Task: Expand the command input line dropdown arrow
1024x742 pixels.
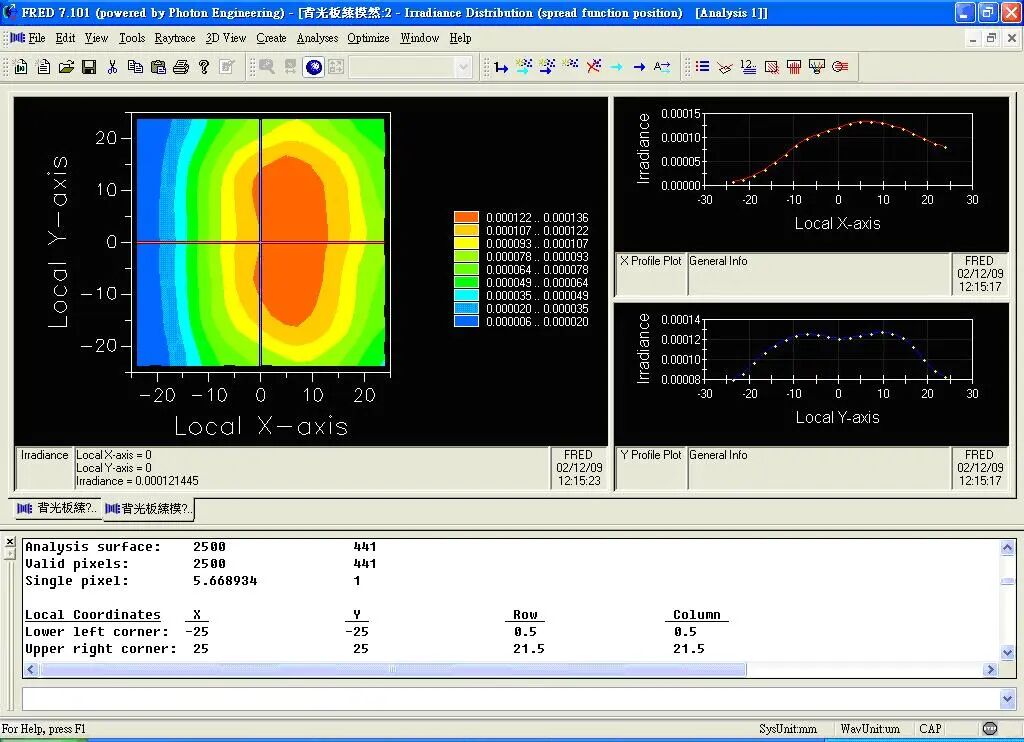Action: tap(1007, 699)
